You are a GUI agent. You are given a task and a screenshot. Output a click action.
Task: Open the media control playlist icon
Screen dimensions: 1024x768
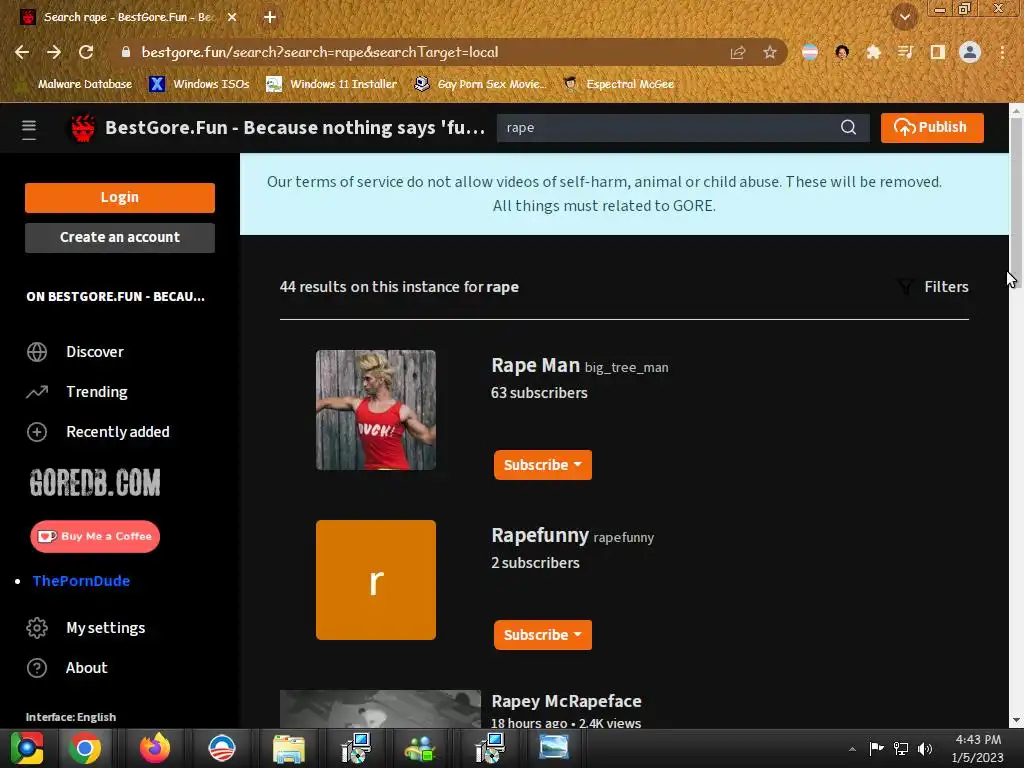point(905,52)
